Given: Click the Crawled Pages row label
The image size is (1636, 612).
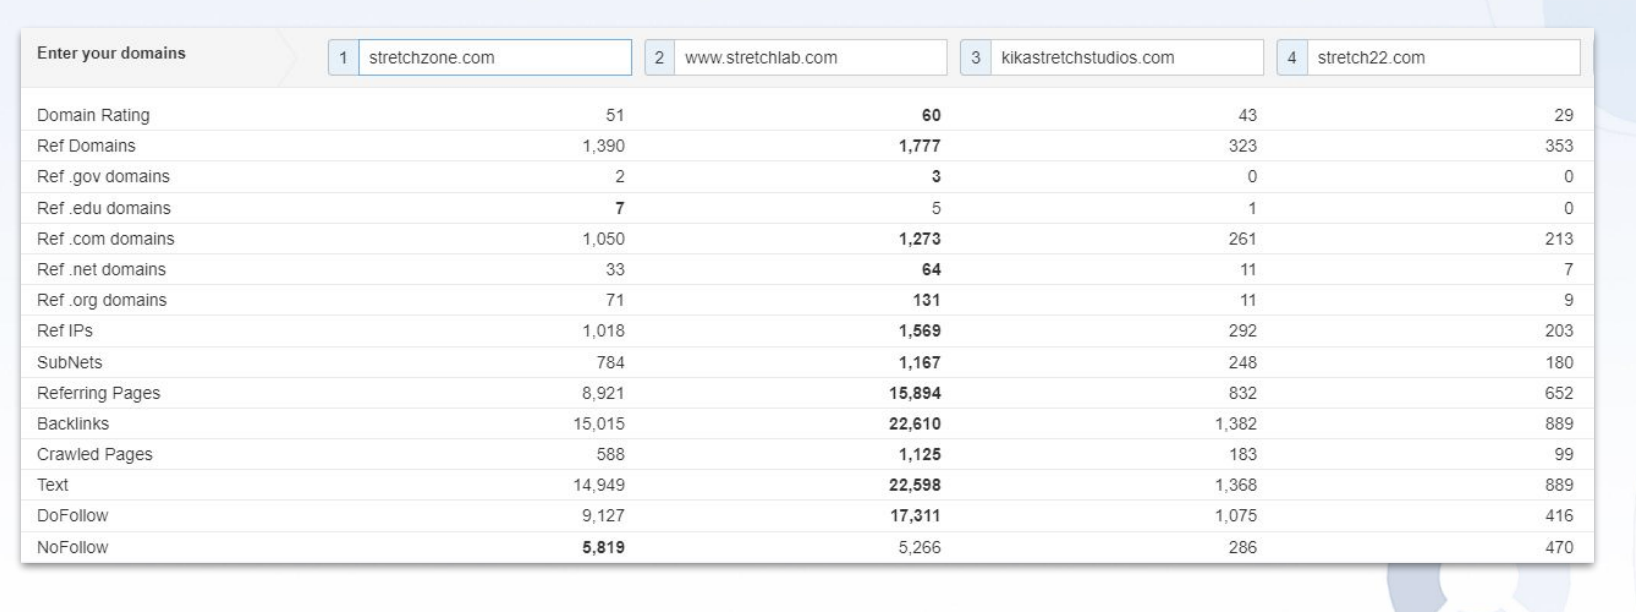Looking at the screenshot, I should point(95,454).
